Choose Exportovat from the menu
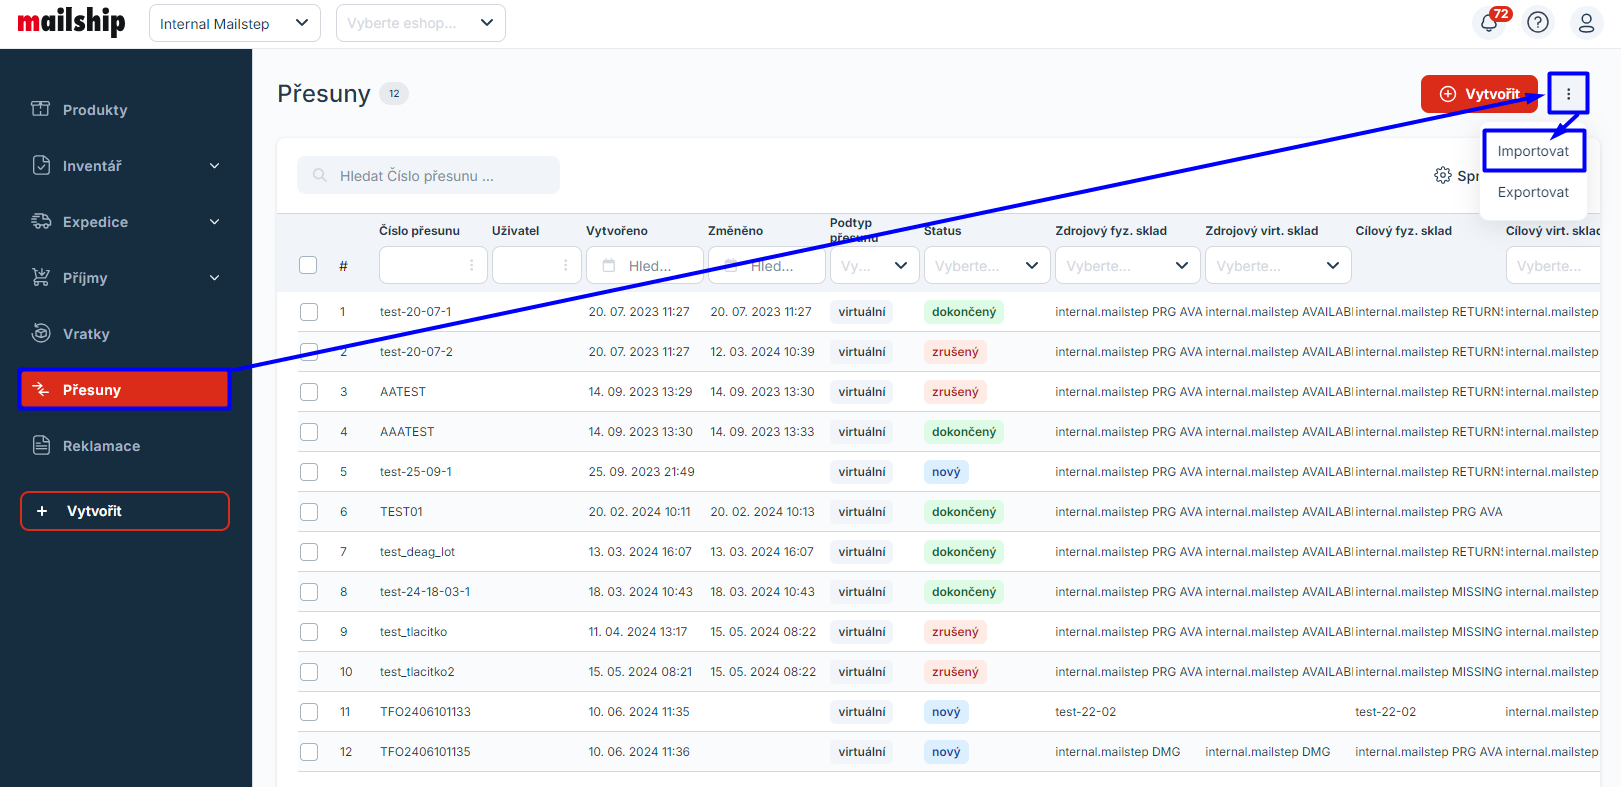The image size is (1621, 787). [x=1533, y=192]
